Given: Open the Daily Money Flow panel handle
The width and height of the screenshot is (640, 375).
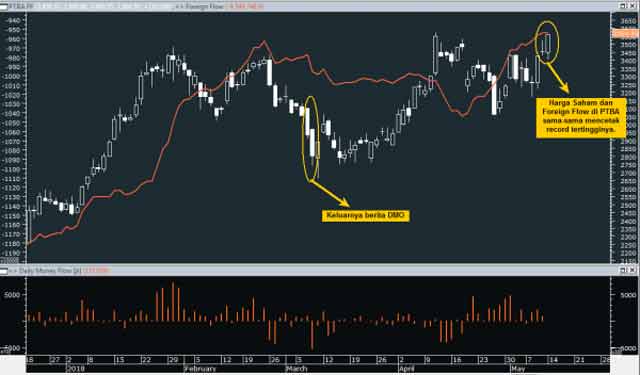Looking at the screenshot, I should tap(4, 271).
